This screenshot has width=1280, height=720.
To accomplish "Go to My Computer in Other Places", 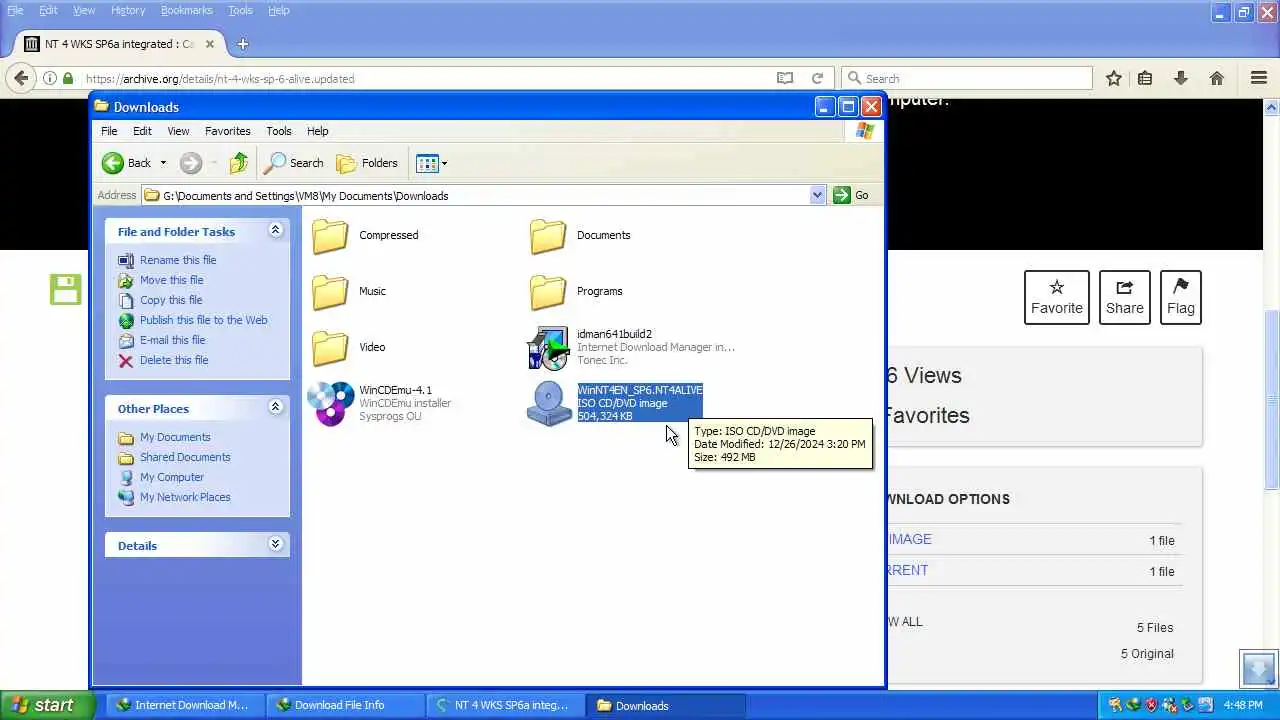I will tap(172, 477).
